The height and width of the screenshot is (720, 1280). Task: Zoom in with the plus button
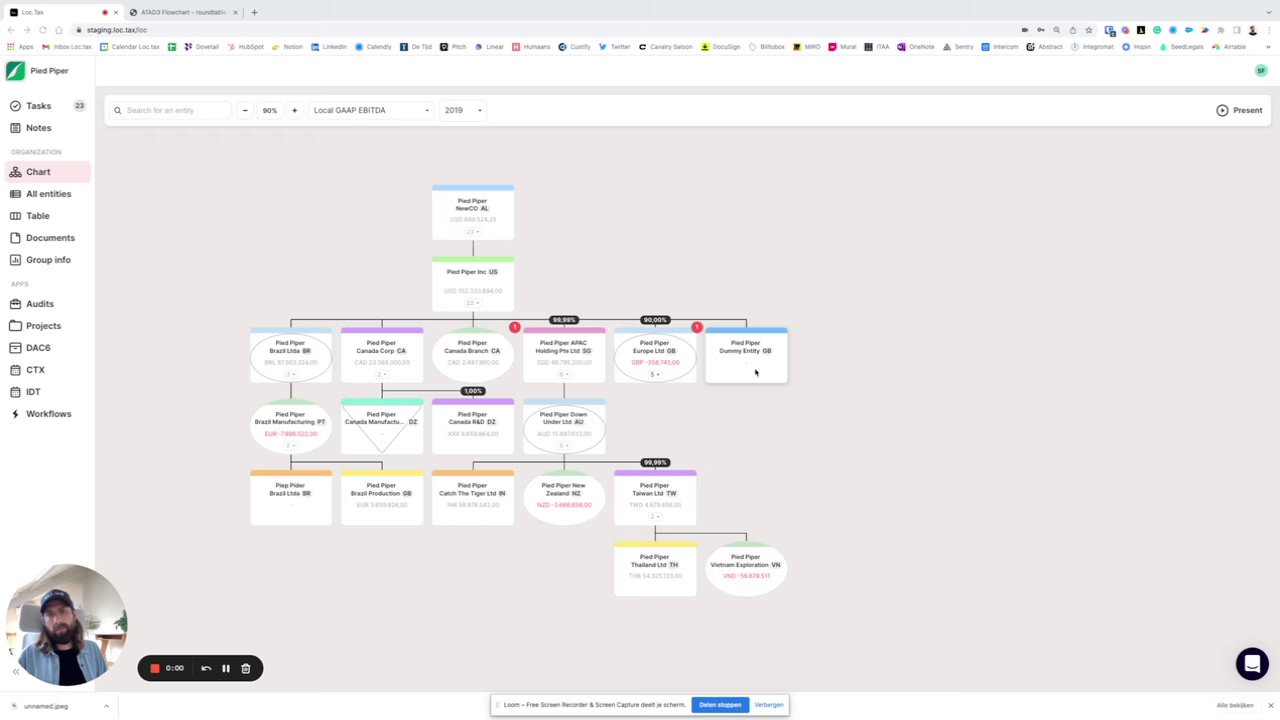[294, 110]
